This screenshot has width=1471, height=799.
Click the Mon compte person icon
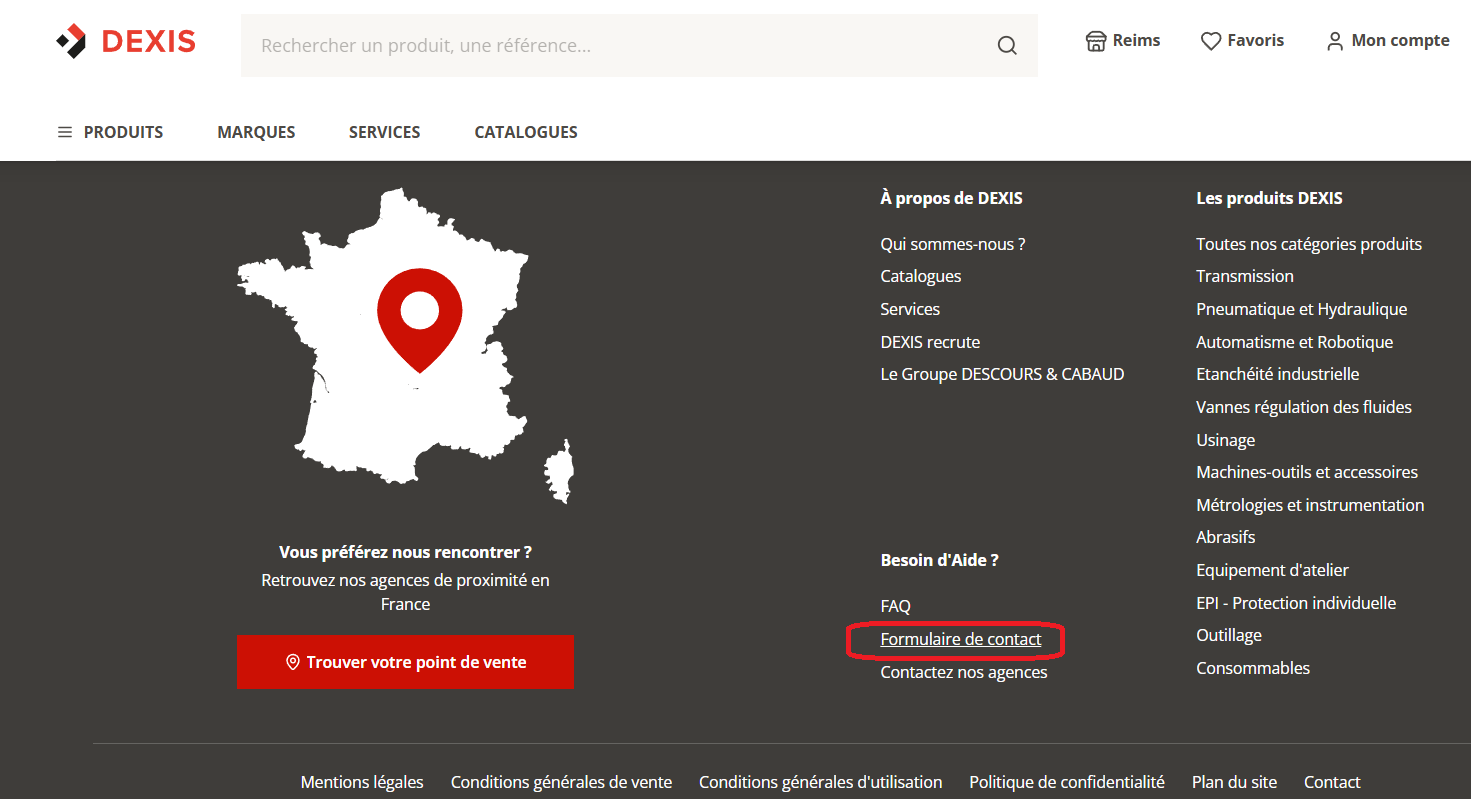pyautogui.click(x=1335, y=41)
